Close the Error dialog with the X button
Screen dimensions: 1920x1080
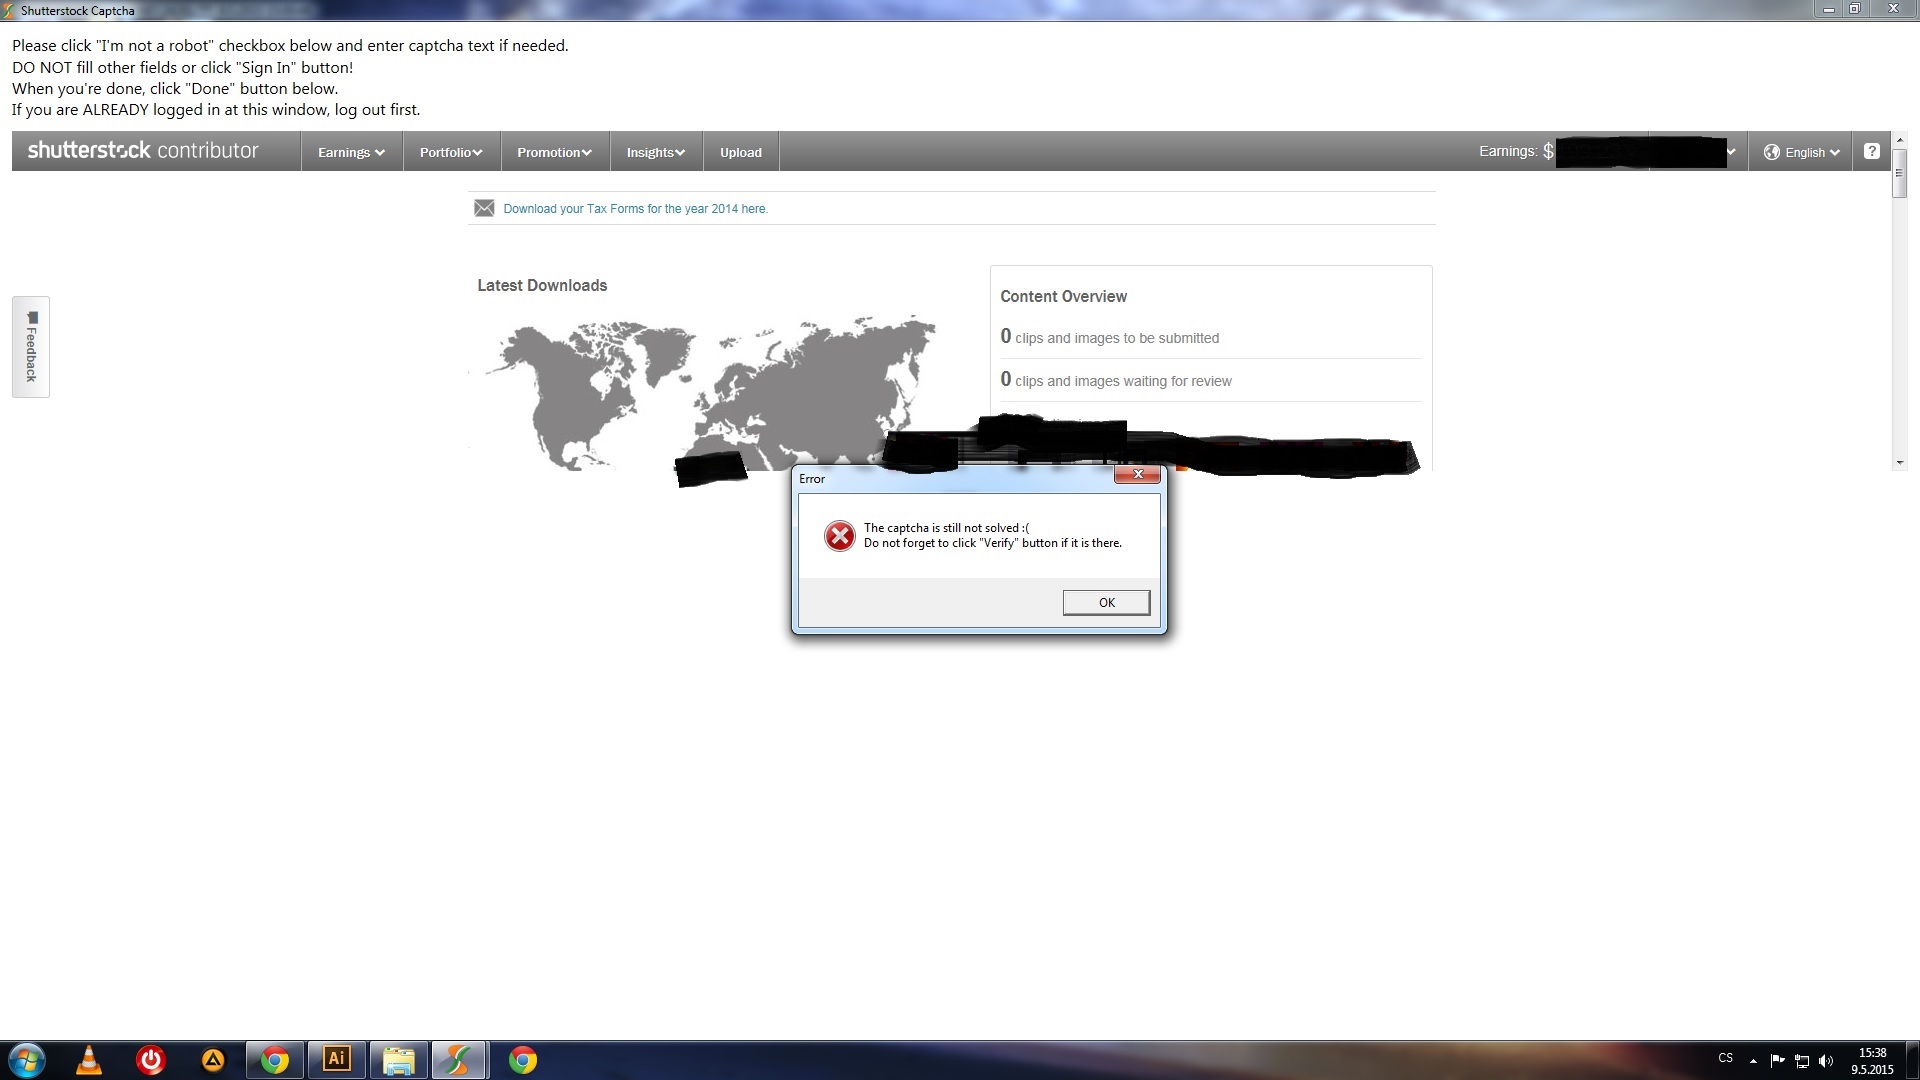pyautogui.click(x=1137, y=474)
